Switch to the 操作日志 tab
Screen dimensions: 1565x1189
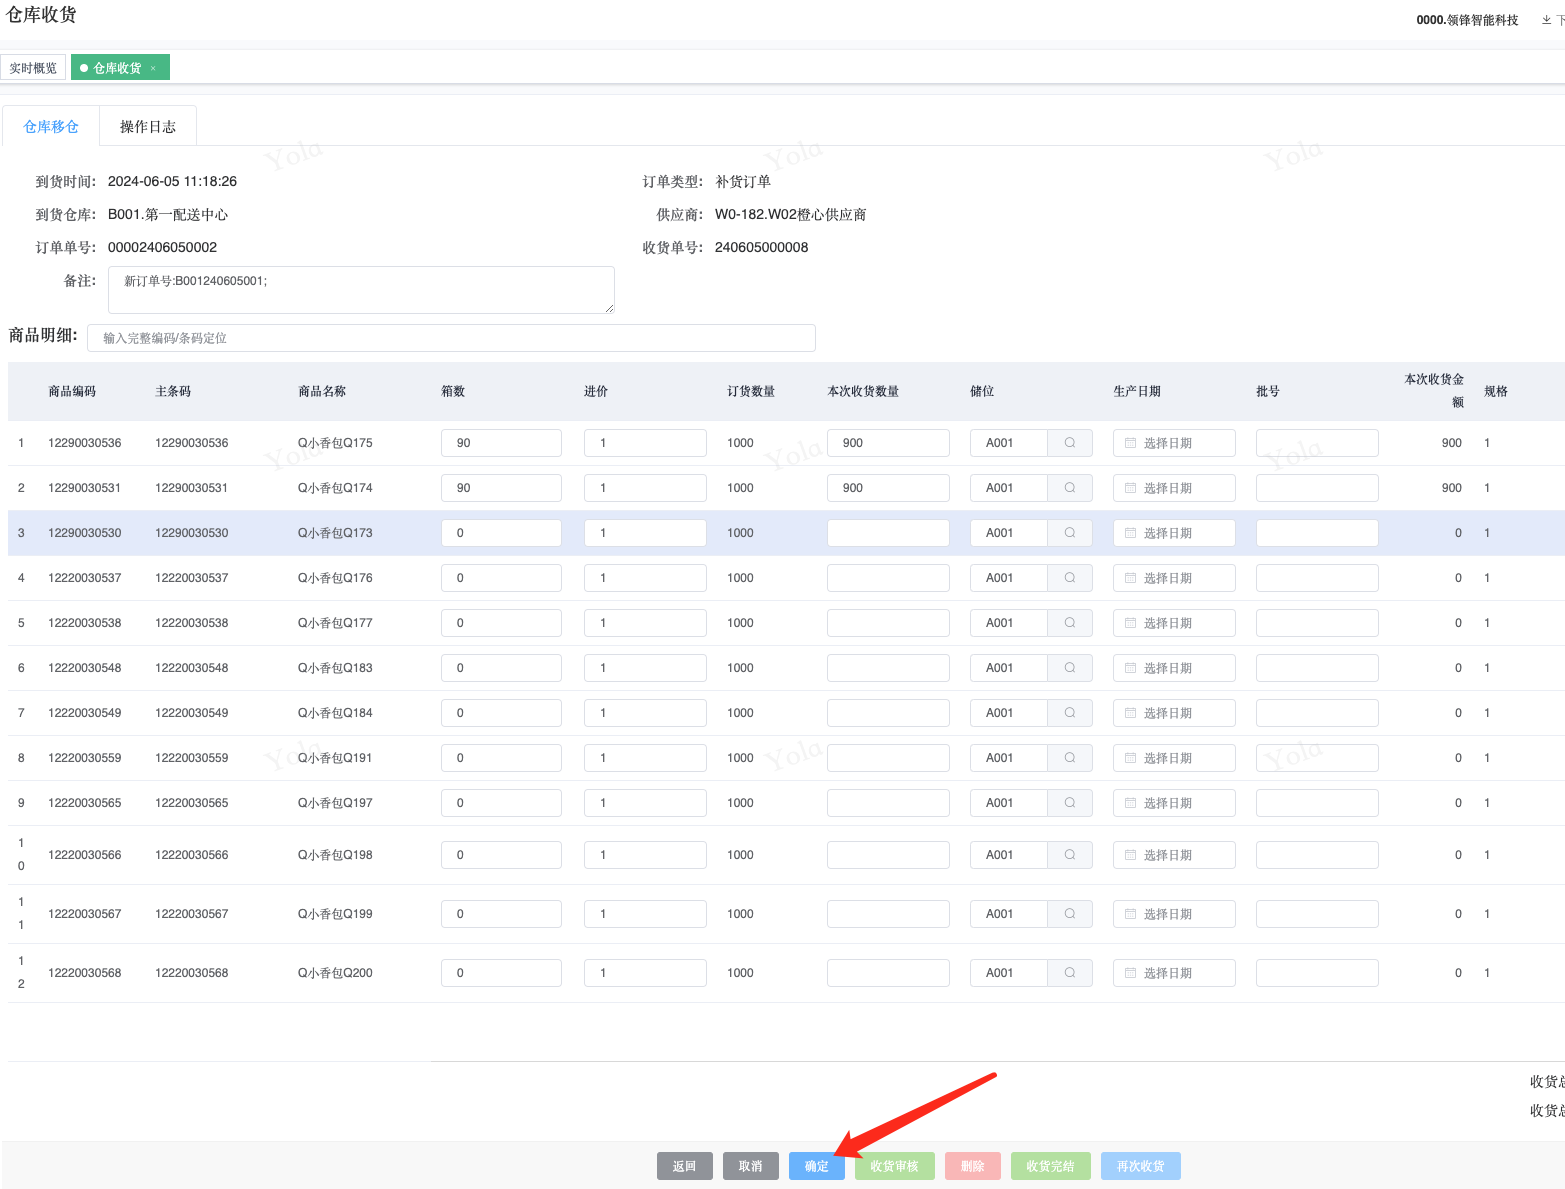(x=147, y=127)
